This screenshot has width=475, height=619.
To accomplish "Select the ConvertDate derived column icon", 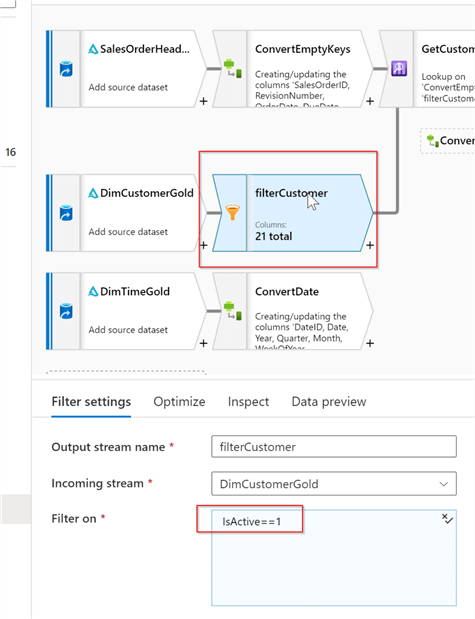I will tap(233, 311).
